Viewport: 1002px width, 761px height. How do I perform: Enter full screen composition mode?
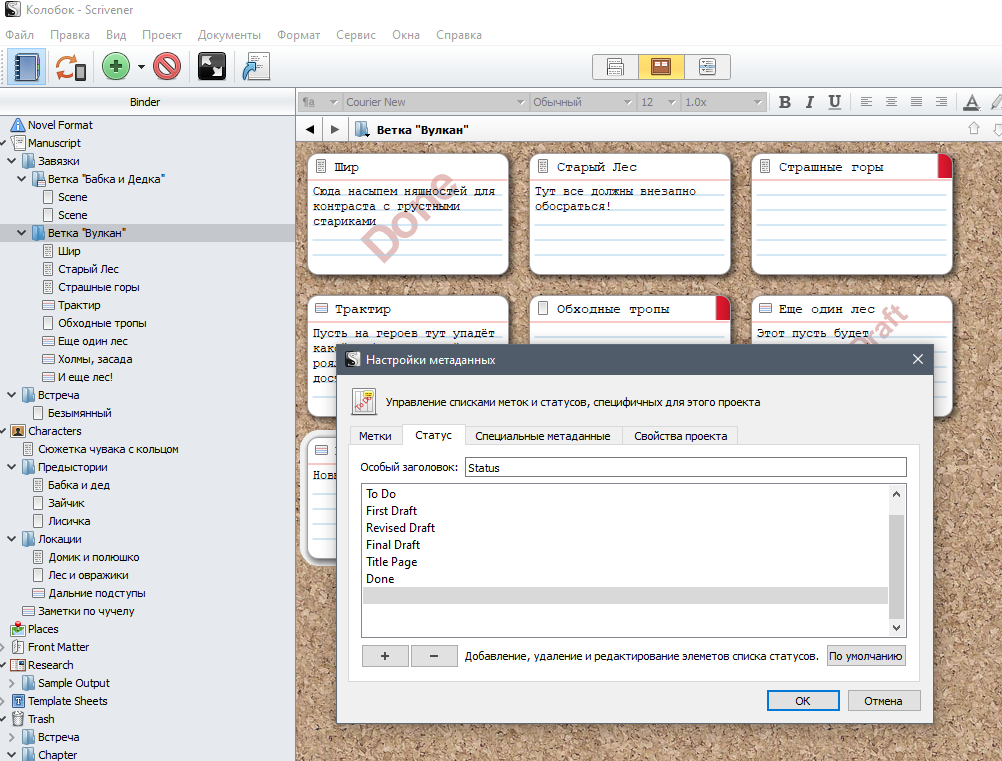(211, 67)
